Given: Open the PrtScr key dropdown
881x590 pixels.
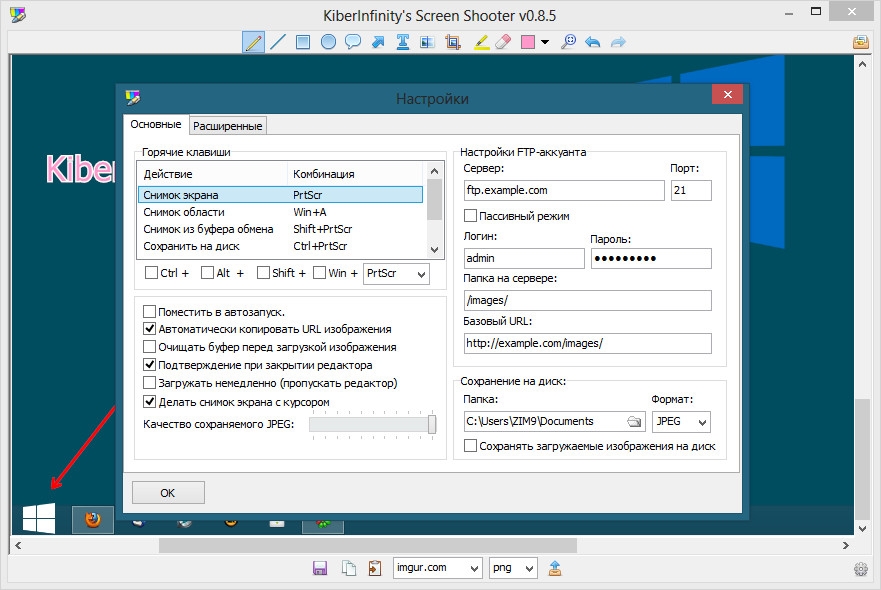Looking at the screenshot, I should [397, 273].
